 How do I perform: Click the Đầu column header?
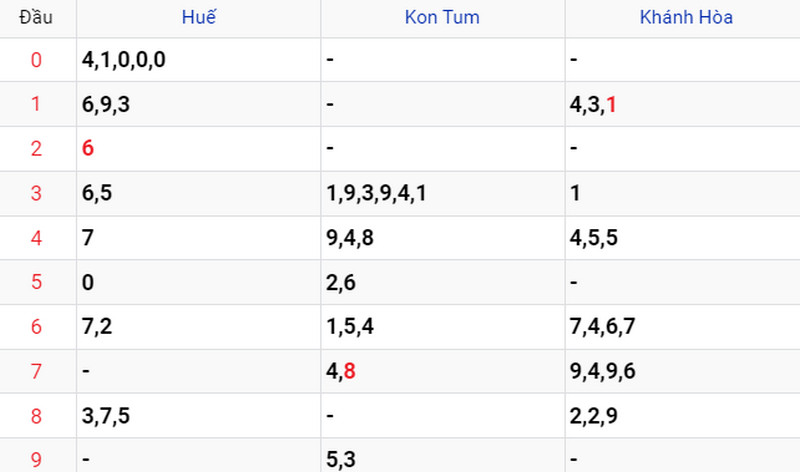[37, 18]
